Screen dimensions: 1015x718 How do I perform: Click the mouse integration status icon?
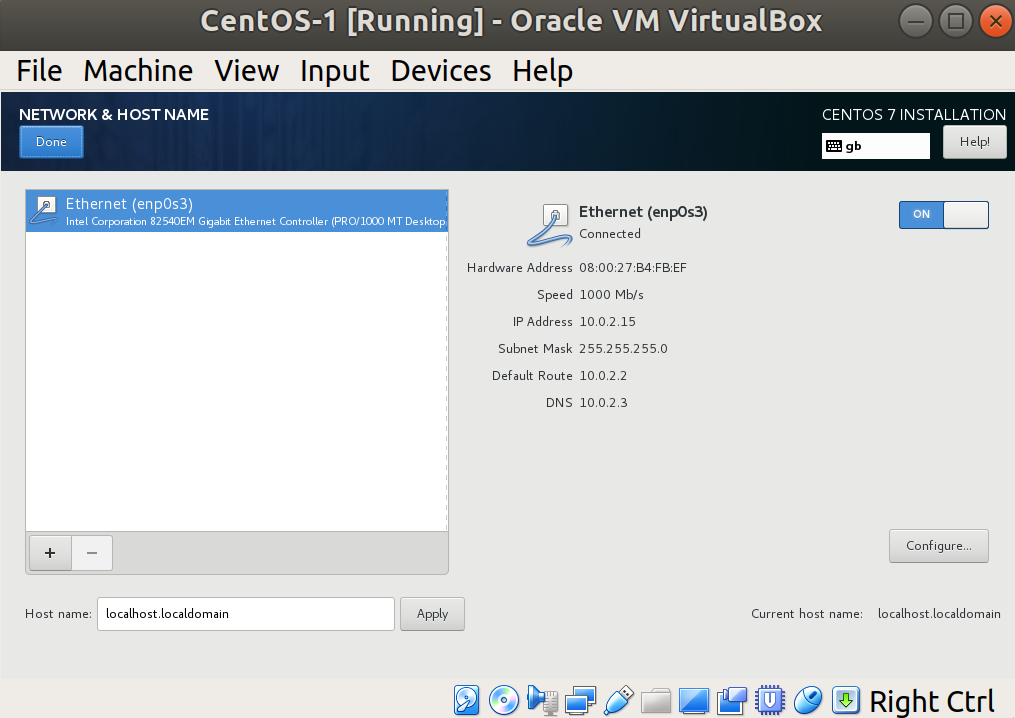point(808,701)
